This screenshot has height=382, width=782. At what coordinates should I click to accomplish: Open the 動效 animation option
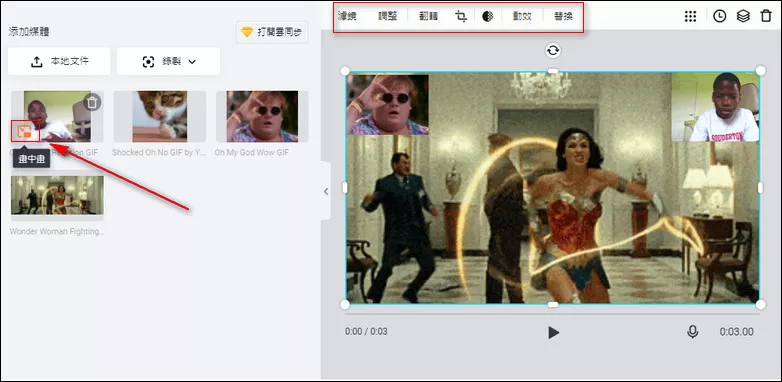[522, 16]
